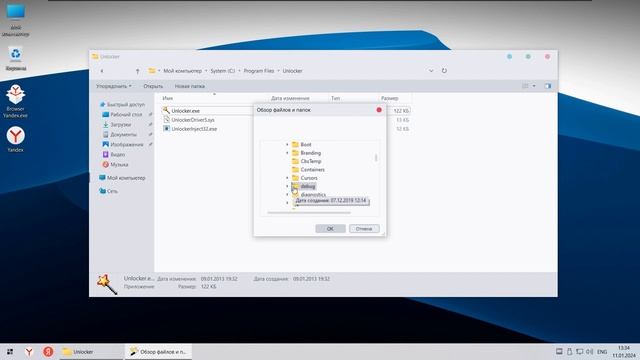Toggle the Explorer preview pane icon

tap(548, 86)
